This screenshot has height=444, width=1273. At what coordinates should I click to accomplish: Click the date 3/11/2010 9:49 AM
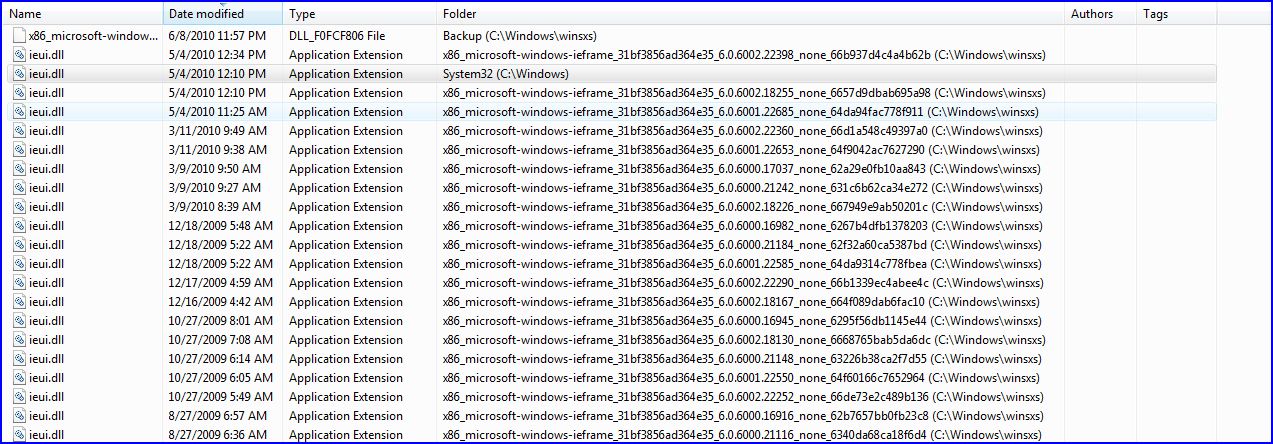(216, 131)
